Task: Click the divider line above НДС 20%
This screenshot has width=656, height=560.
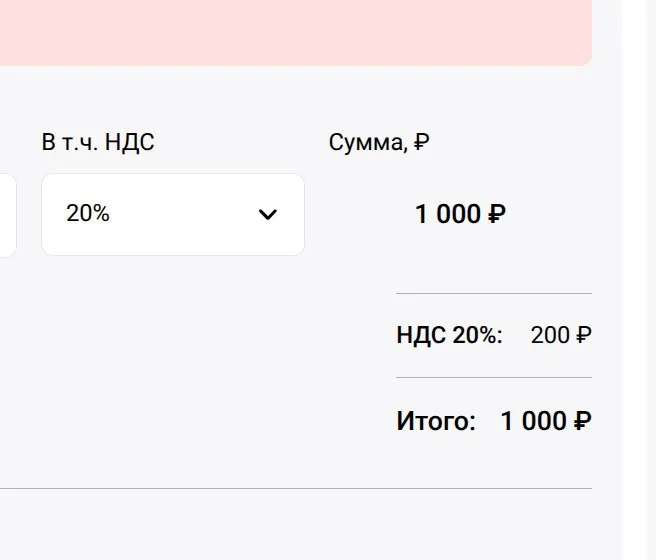Action: click(494, 293)
